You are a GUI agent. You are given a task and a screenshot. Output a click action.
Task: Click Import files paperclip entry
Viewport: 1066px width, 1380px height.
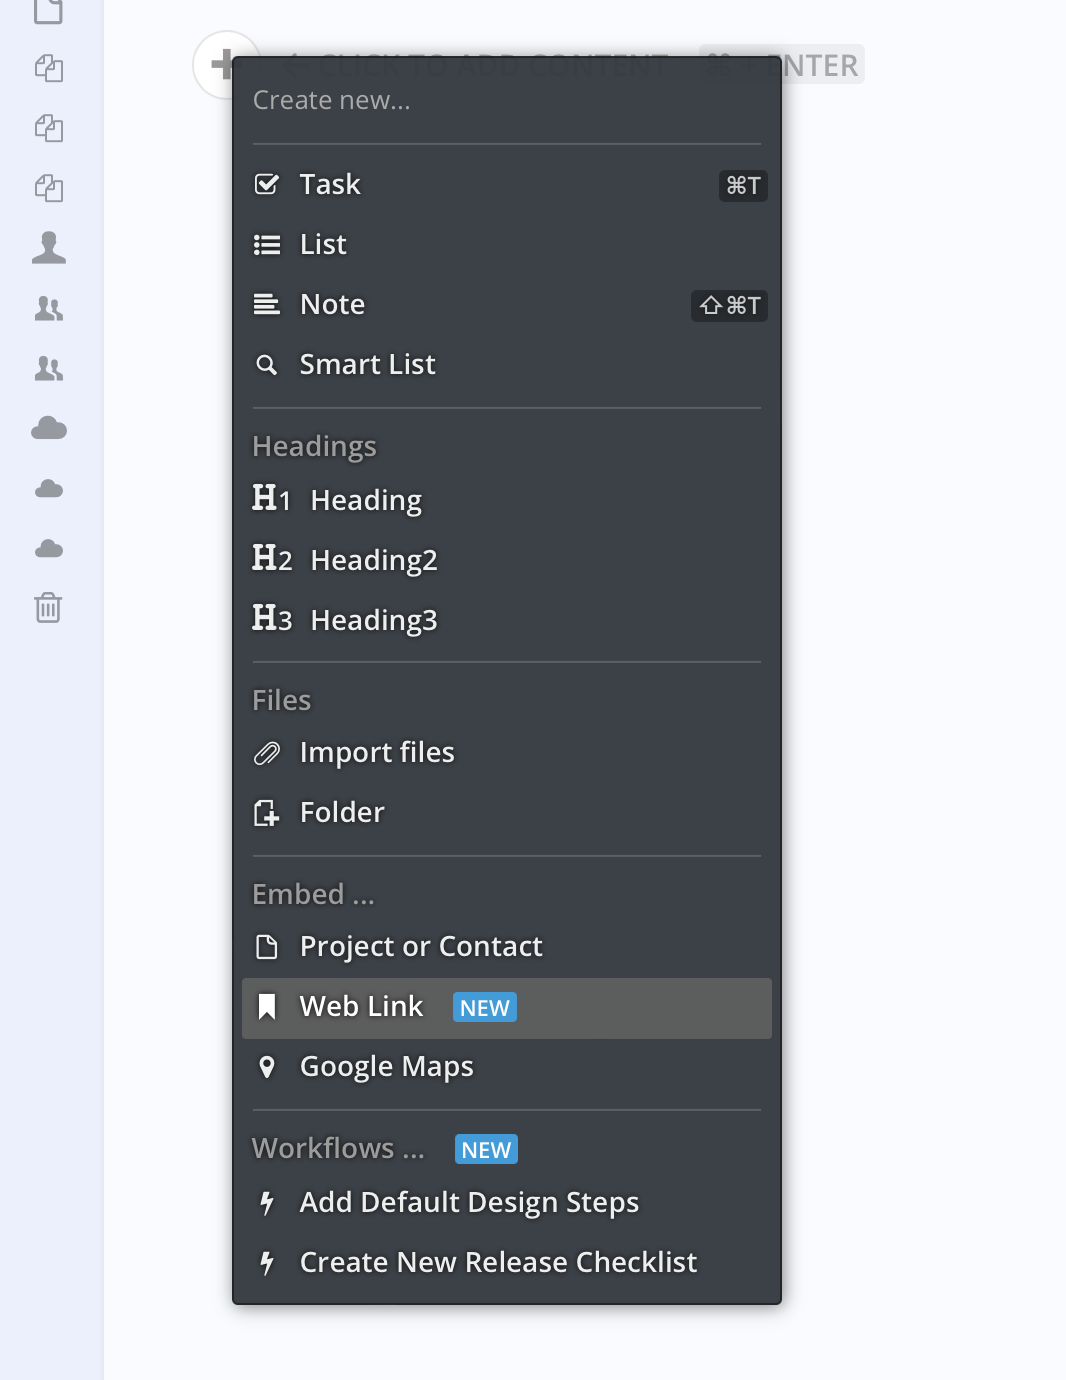(506, 753)
